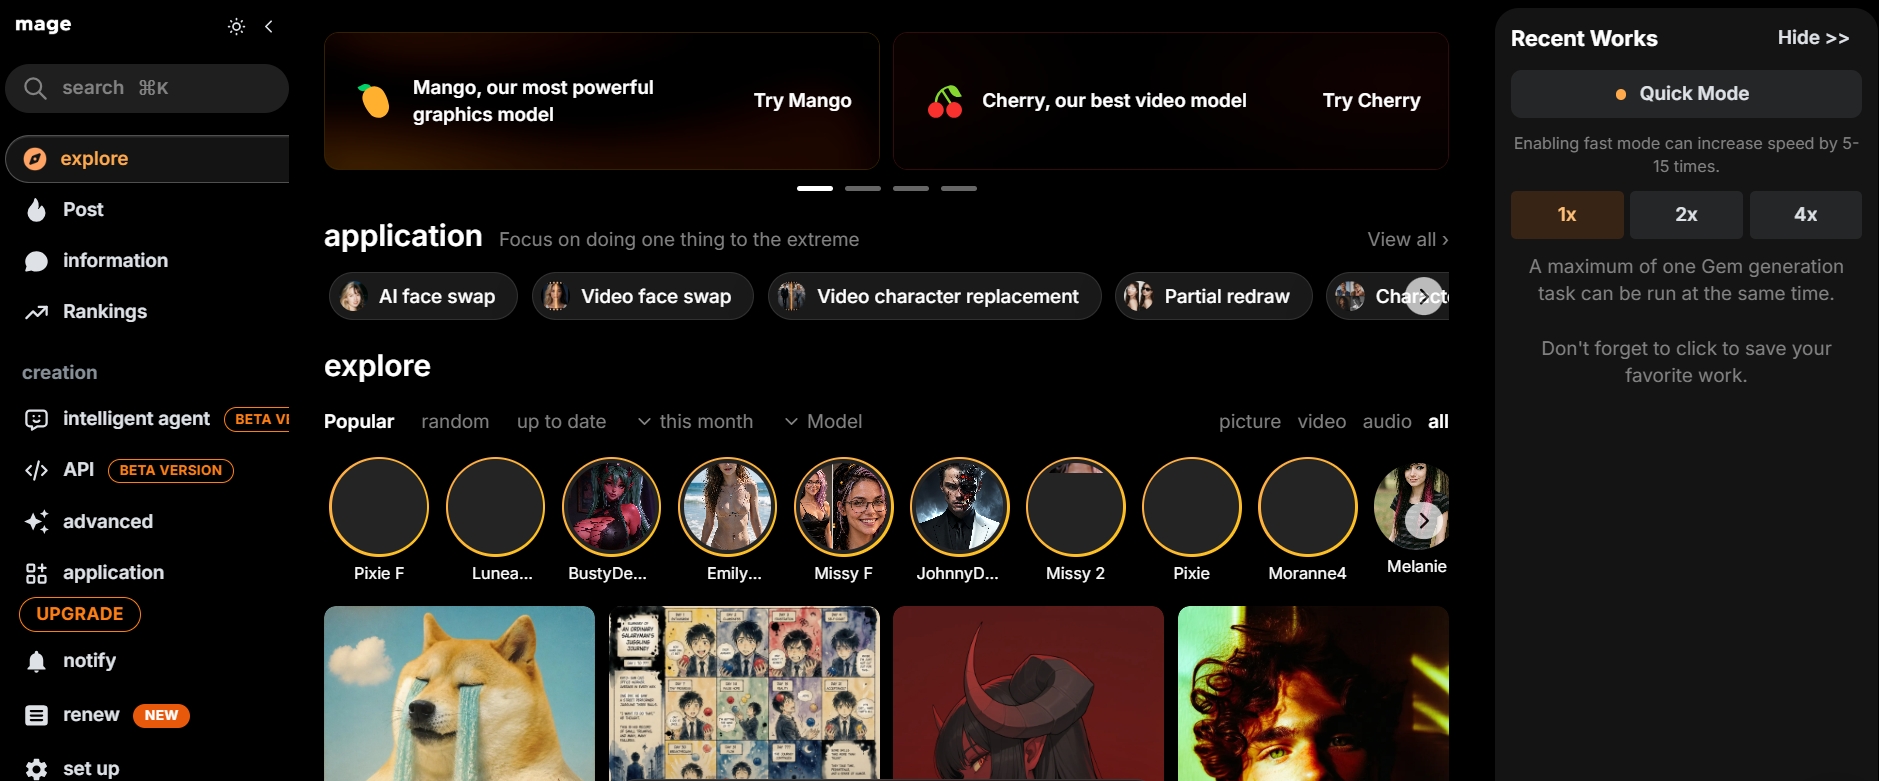Open the Post section flame icon
1879x781 pixels.
pos(36,210)
